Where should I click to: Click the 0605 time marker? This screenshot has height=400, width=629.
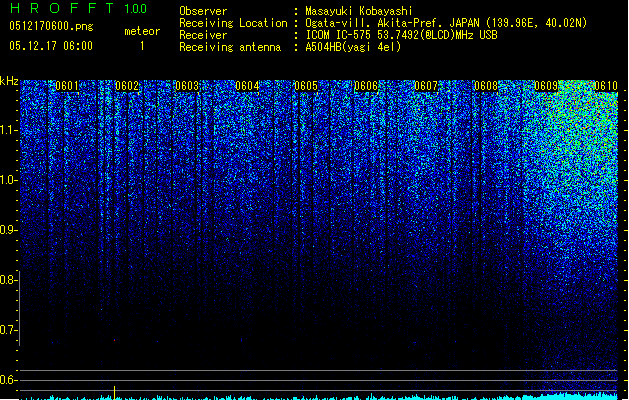(x=306, y=86)
